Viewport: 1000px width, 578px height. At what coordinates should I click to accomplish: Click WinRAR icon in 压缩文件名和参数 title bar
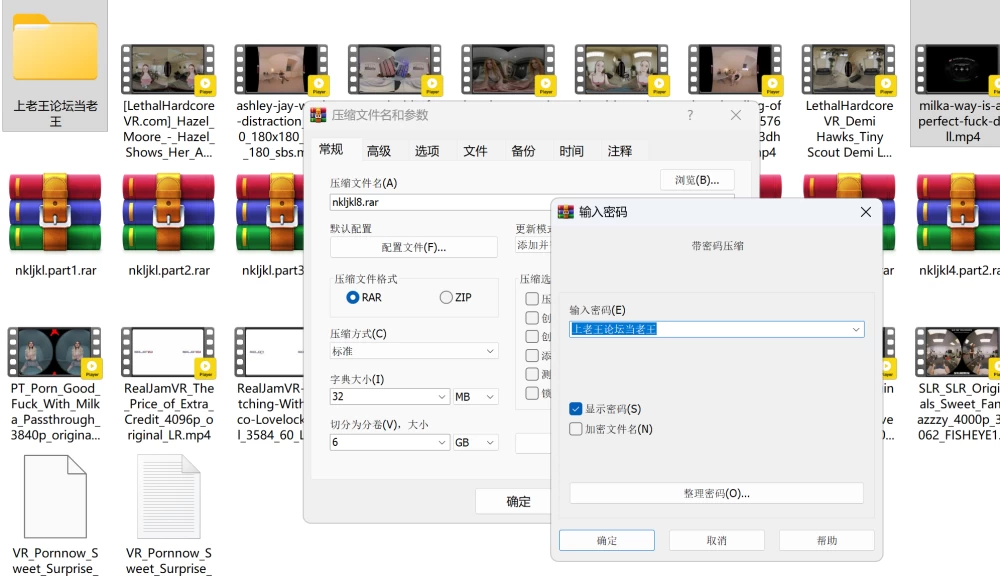click(x=318, y=115)
